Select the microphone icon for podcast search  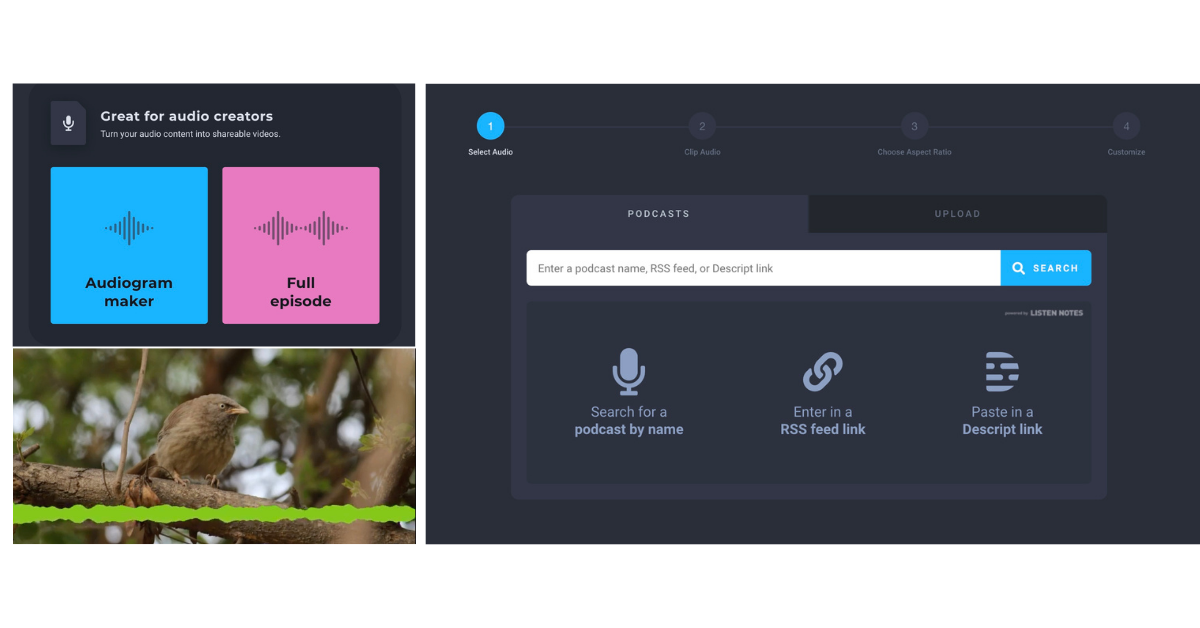(x=628, y=372)
